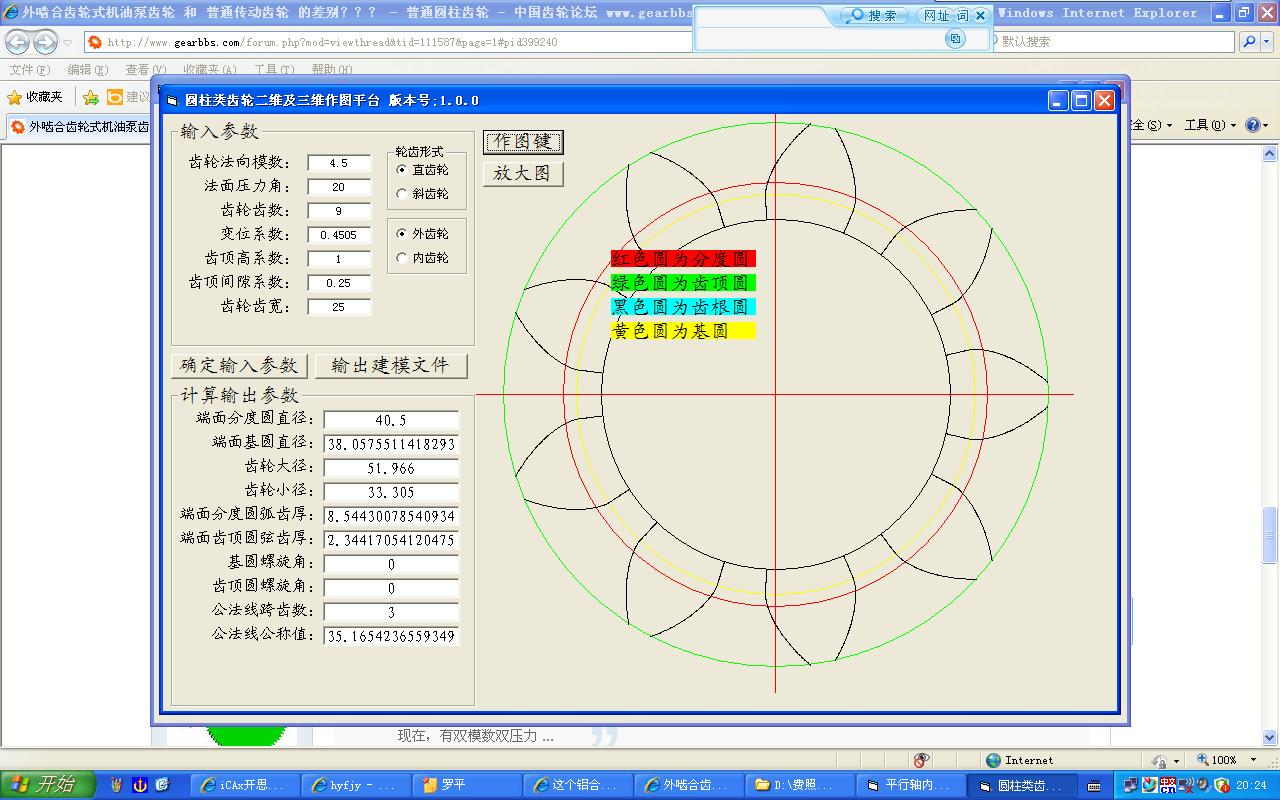1280x800 pixels.
Task: Click the 端面齿顶圆弦齿厚 output field
Action: pos(391,540)
